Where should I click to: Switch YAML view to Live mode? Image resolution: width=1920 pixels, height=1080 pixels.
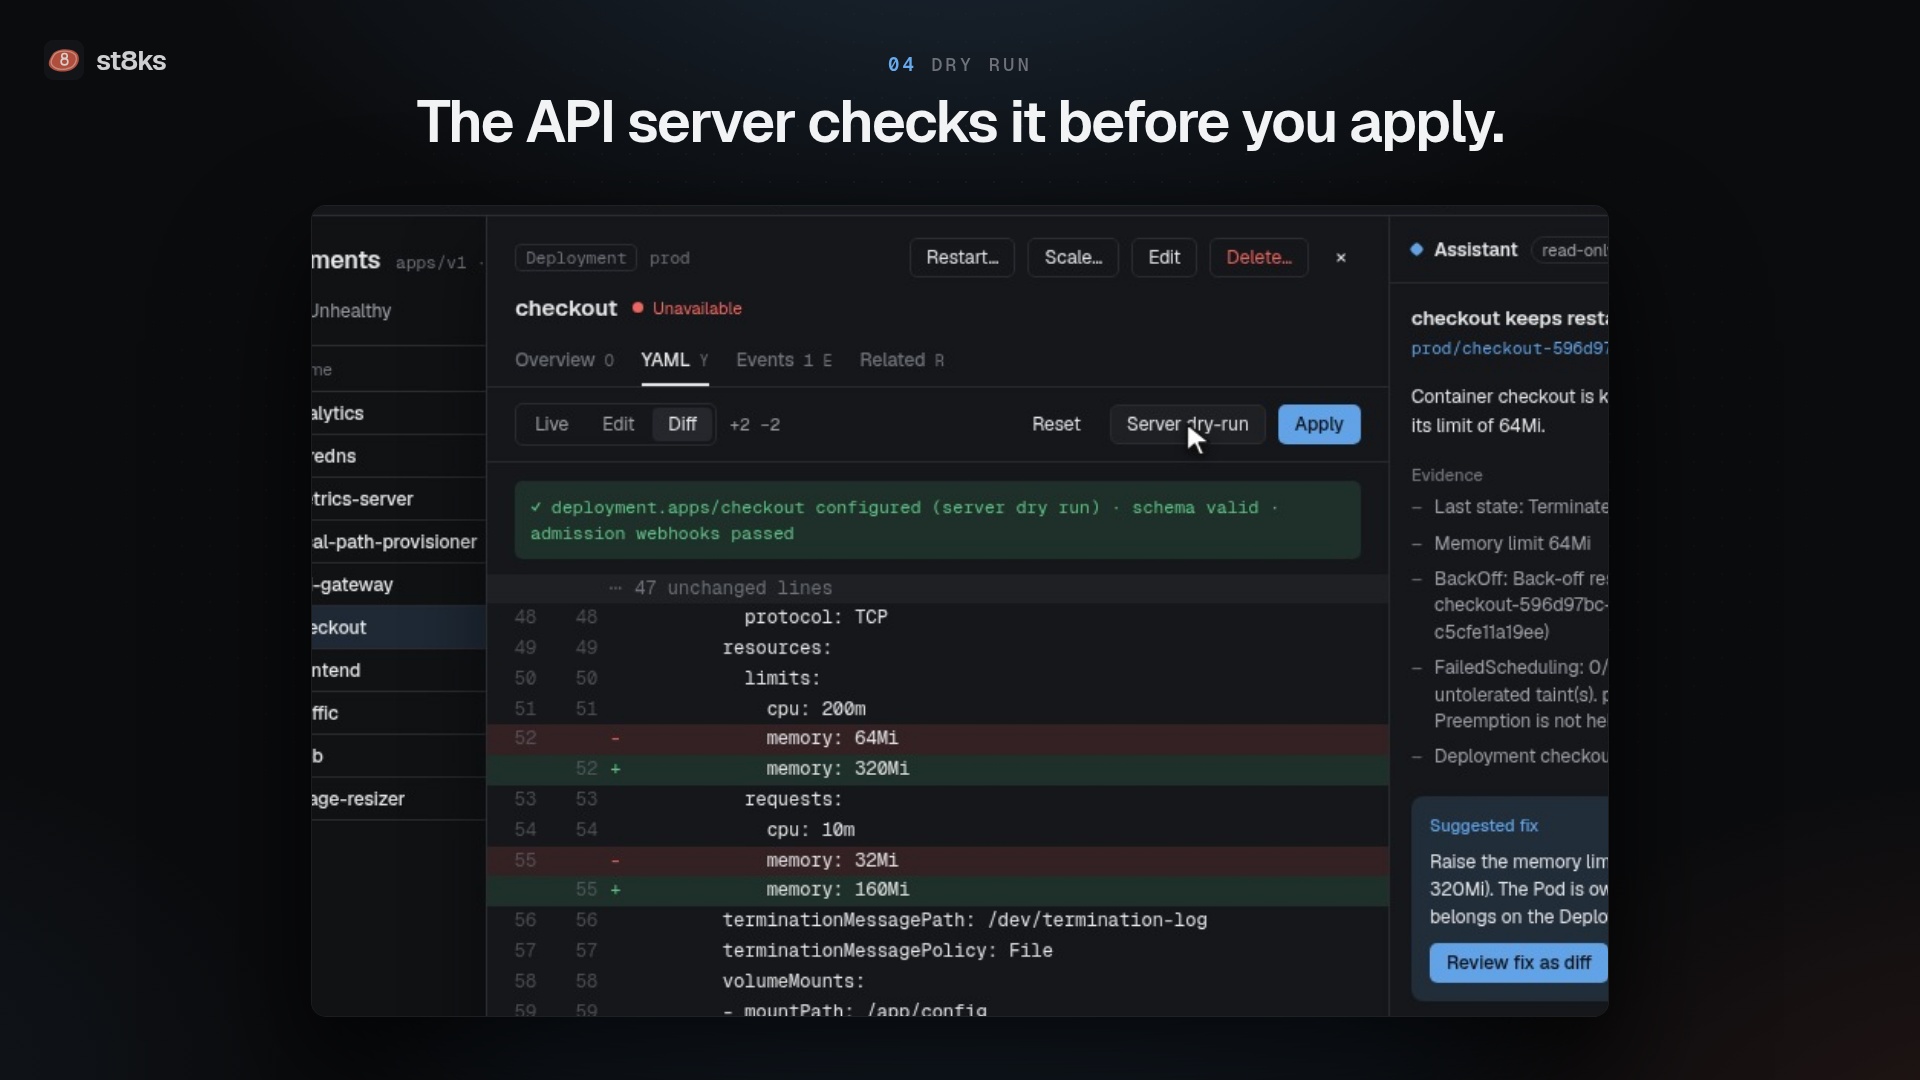tap(551, 424)
